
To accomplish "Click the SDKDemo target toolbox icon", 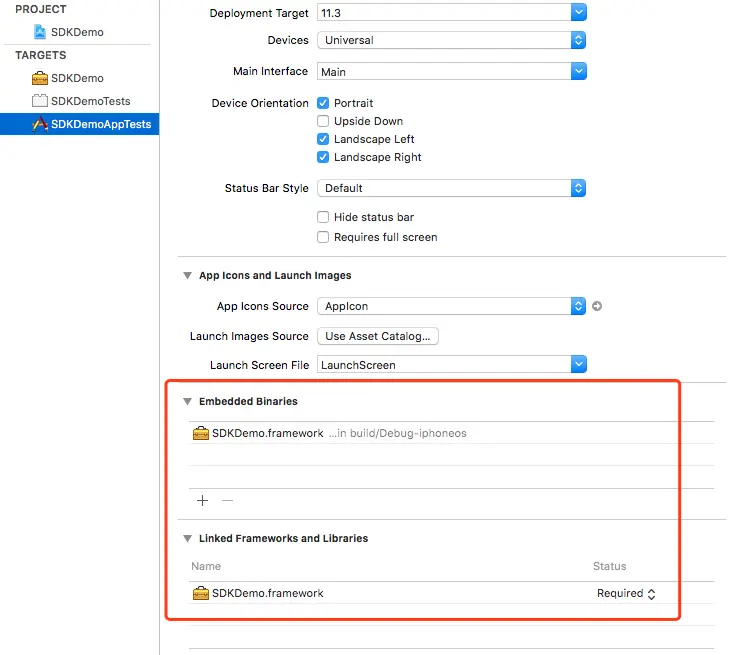I will 40,78.
